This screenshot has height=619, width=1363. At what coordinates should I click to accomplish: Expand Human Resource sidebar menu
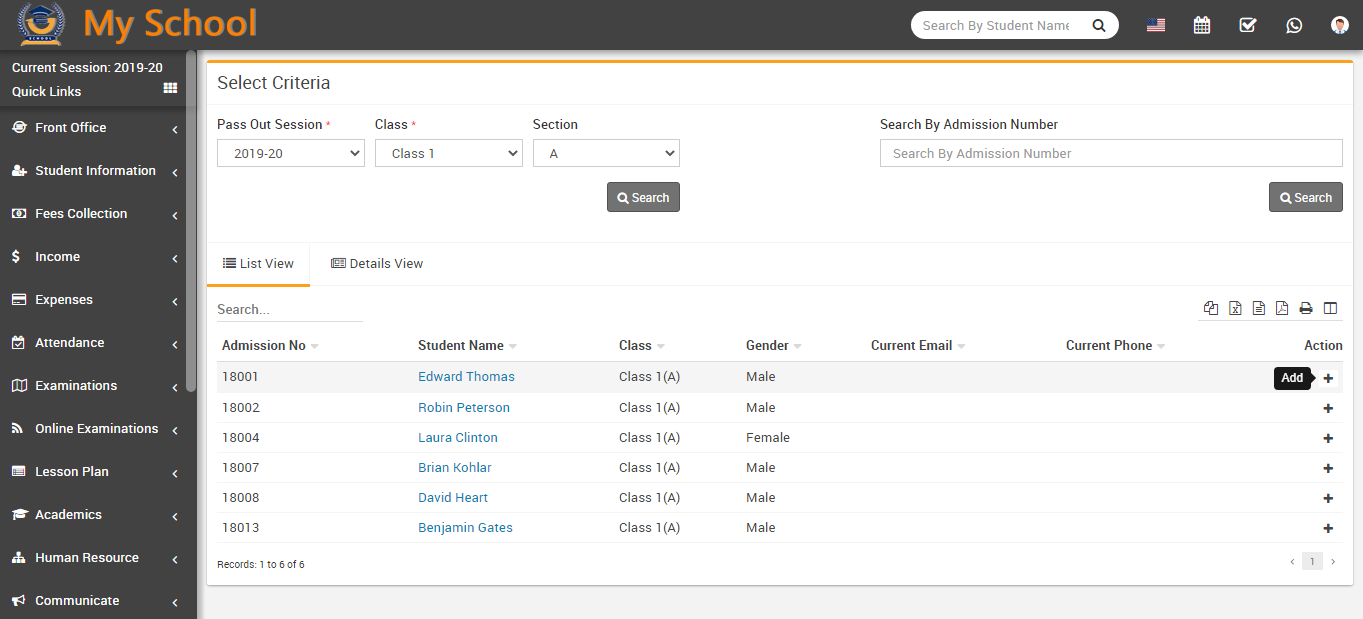point(92,558)
